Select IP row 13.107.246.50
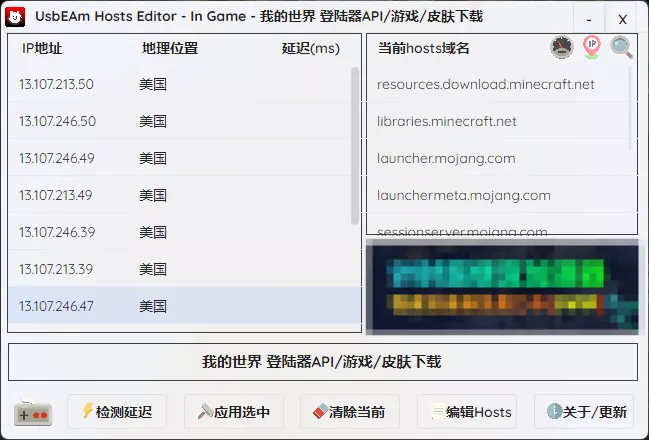Image resolution: width=649 pixels, height=440 pixels. (180, 121)
